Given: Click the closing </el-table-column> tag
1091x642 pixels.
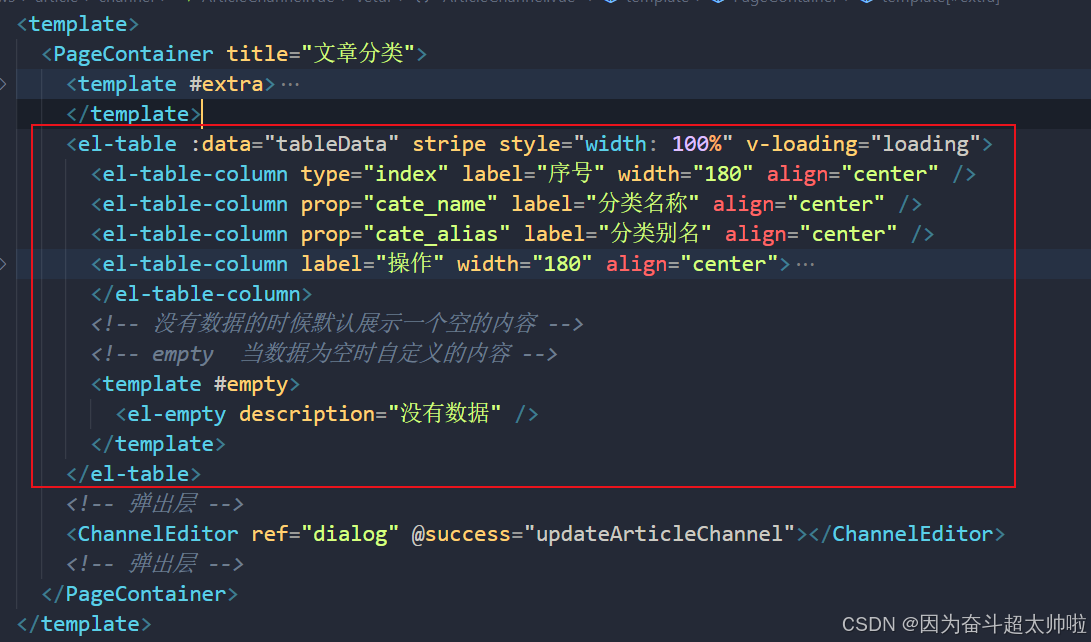Looking at the screenshot, I should [x=201, y=294].
